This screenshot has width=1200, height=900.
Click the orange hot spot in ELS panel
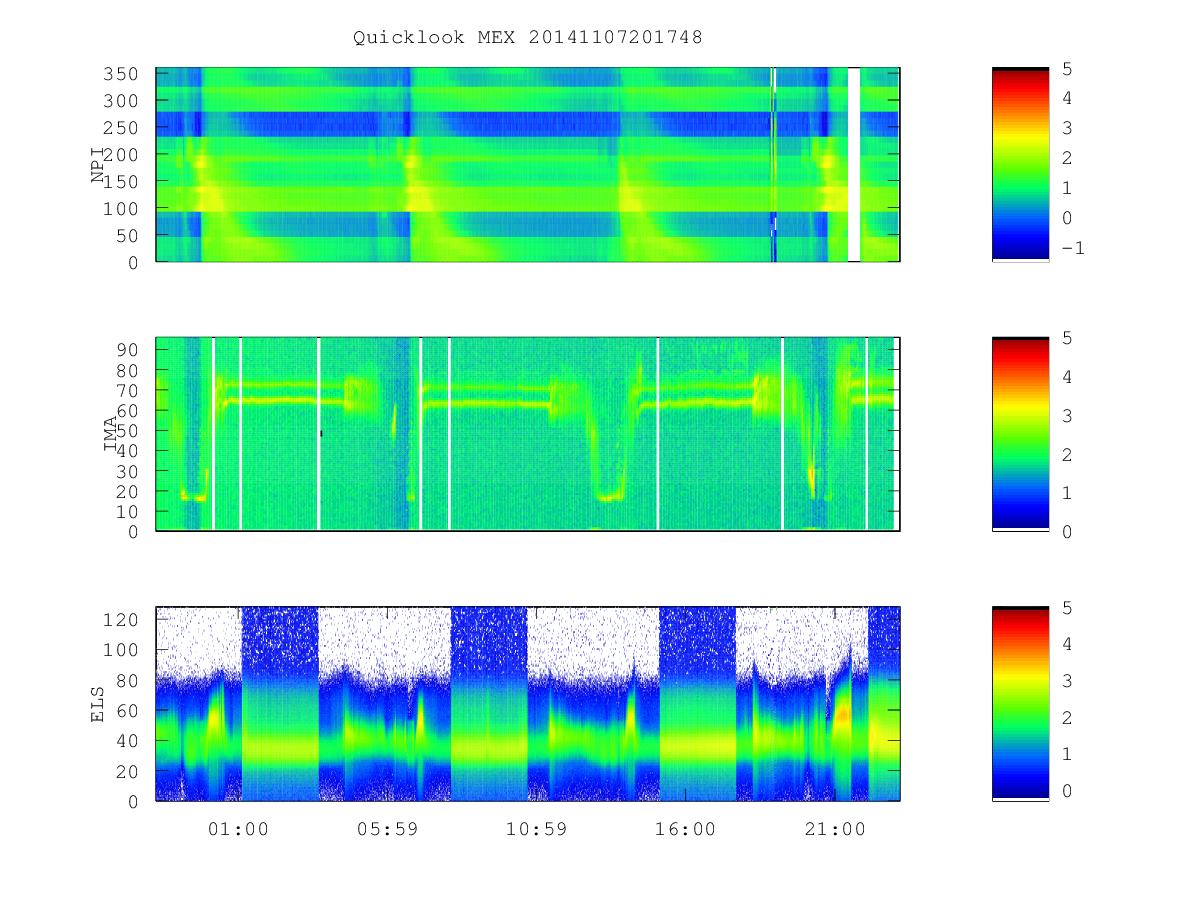[842, 715]
